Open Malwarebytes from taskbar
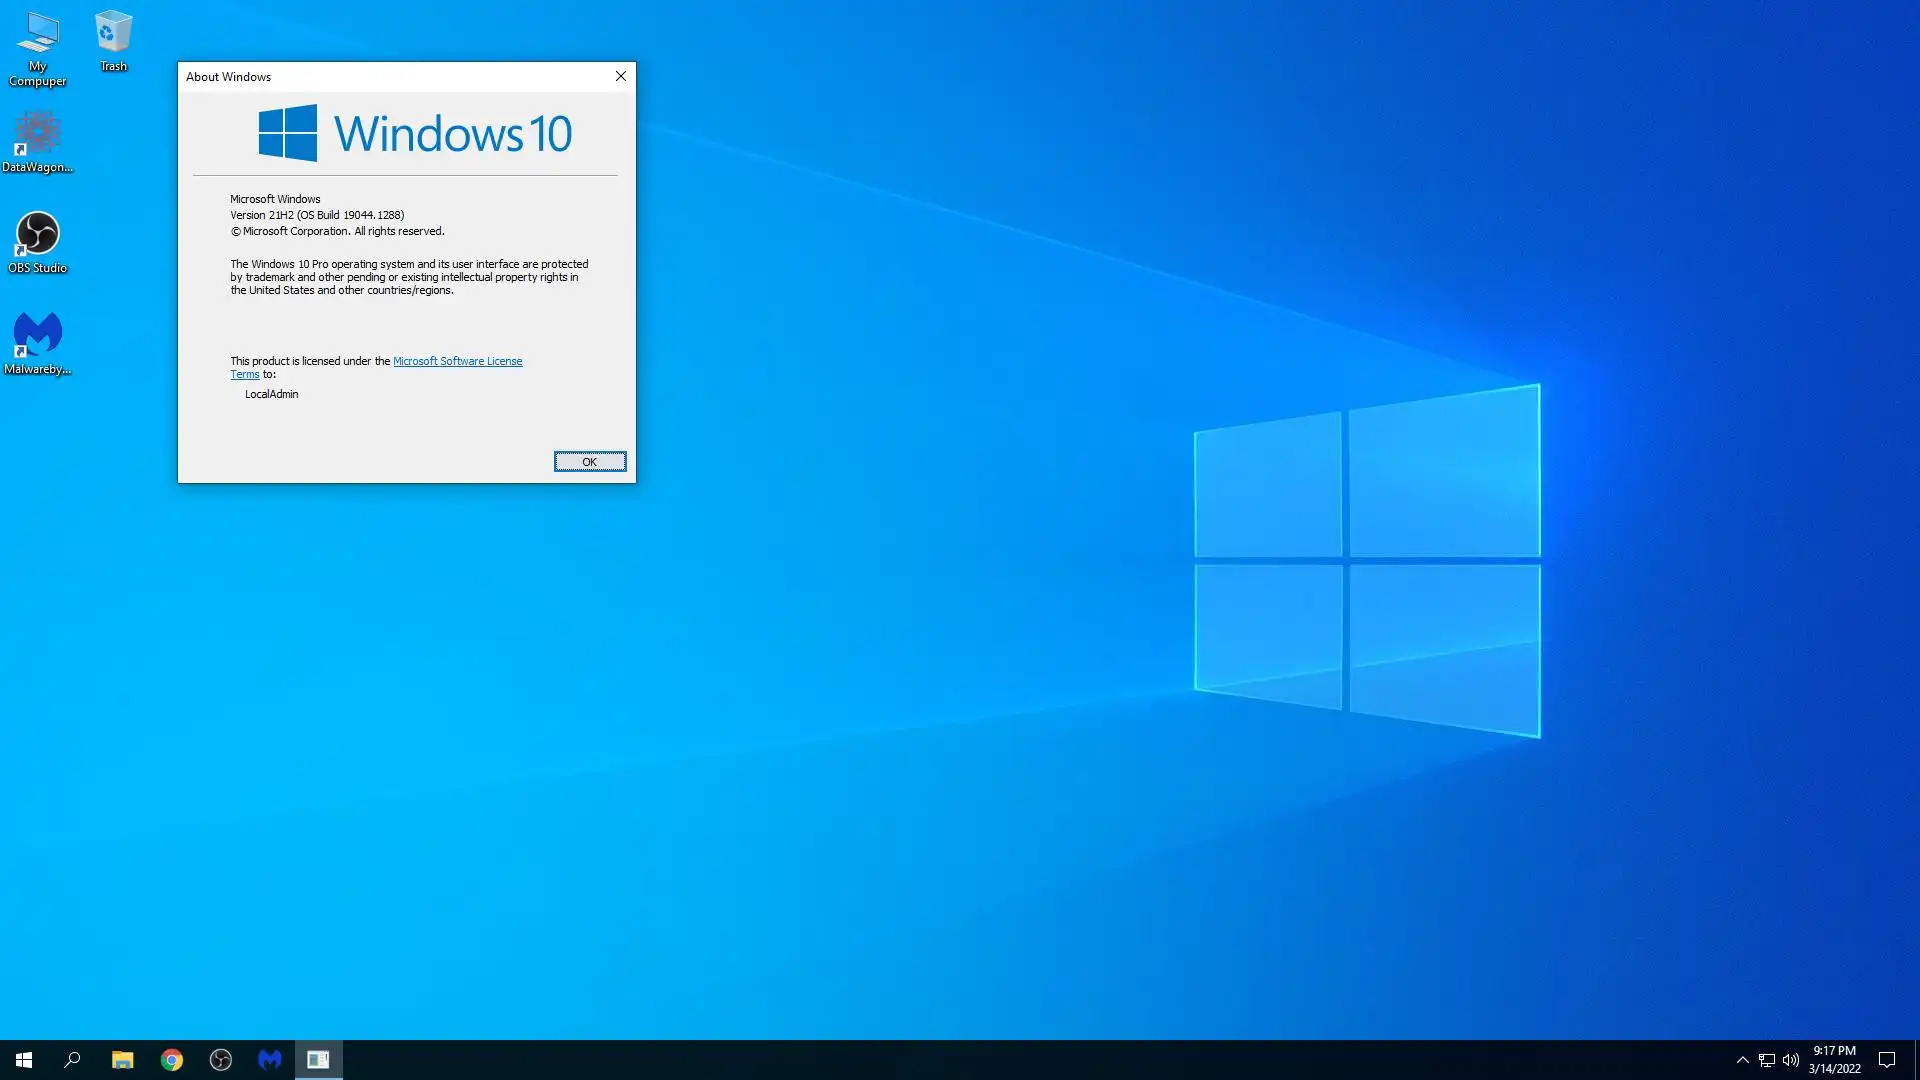 (x=270, y=1060)
